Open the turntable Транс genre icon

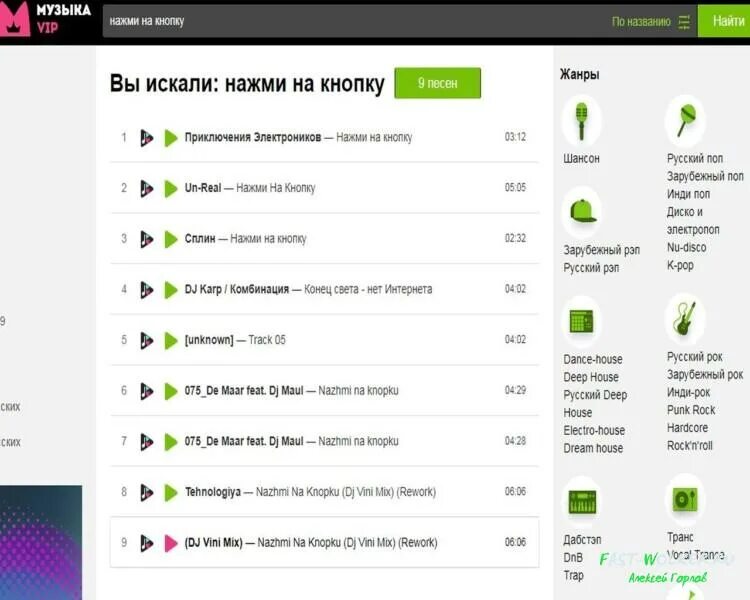coord(685,499)
